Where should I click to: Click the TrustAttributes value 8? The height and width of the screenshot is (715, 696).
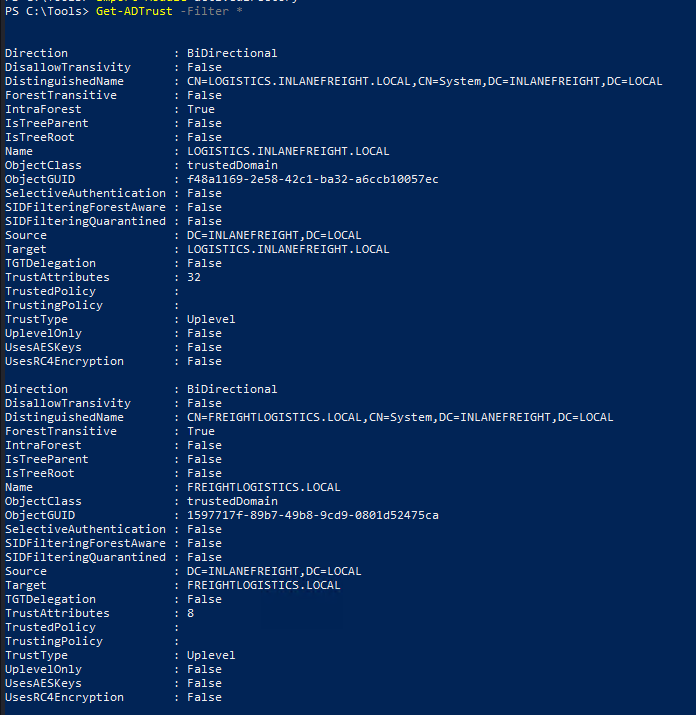tap(190, 614)
